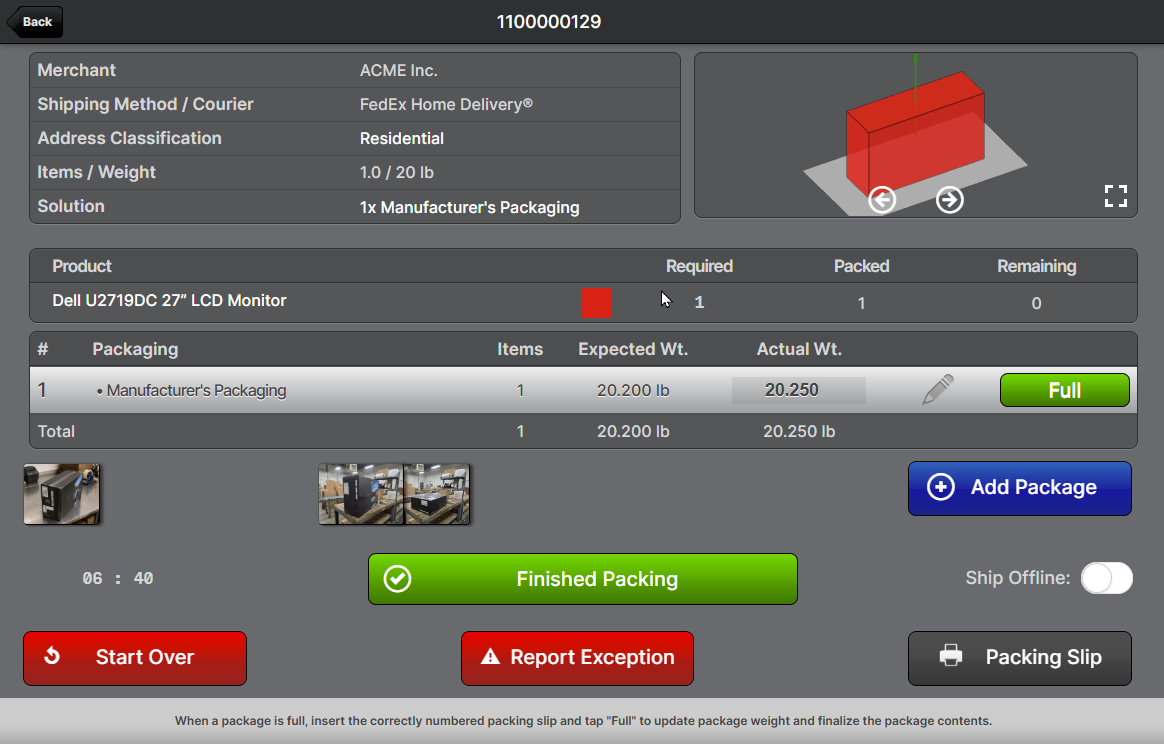Click total actual weight 20.250 lb
The height and width of the screenshot is (744, 1164).
click(799, 431)
